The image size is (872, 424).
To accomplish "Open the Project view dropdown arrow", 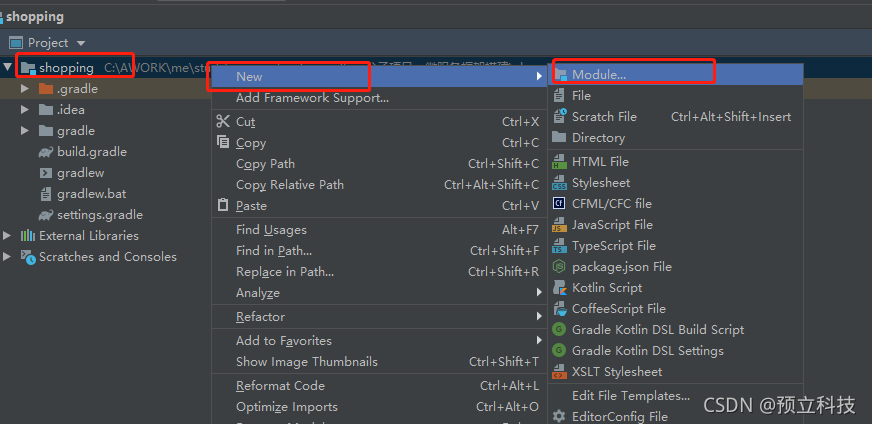I will click(81, 43).
